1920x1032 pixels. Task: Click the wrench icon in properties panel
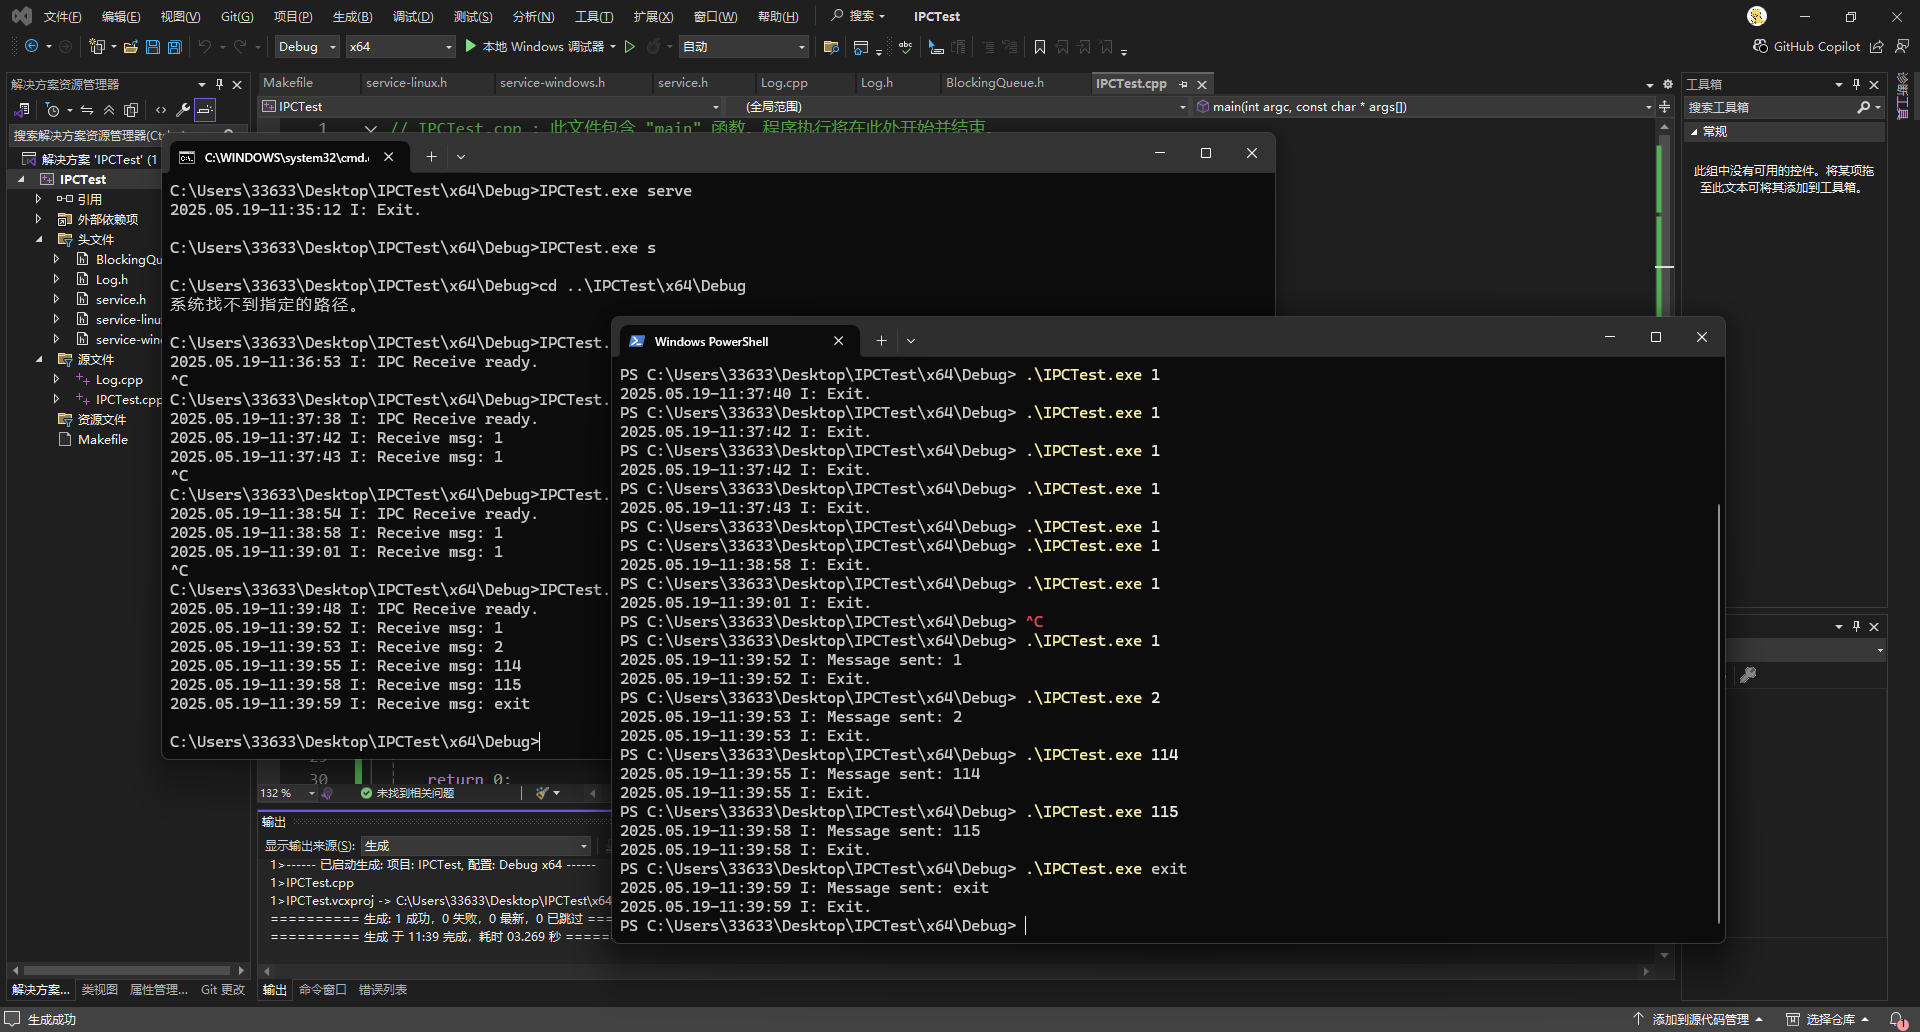(x=1748, y=675)
